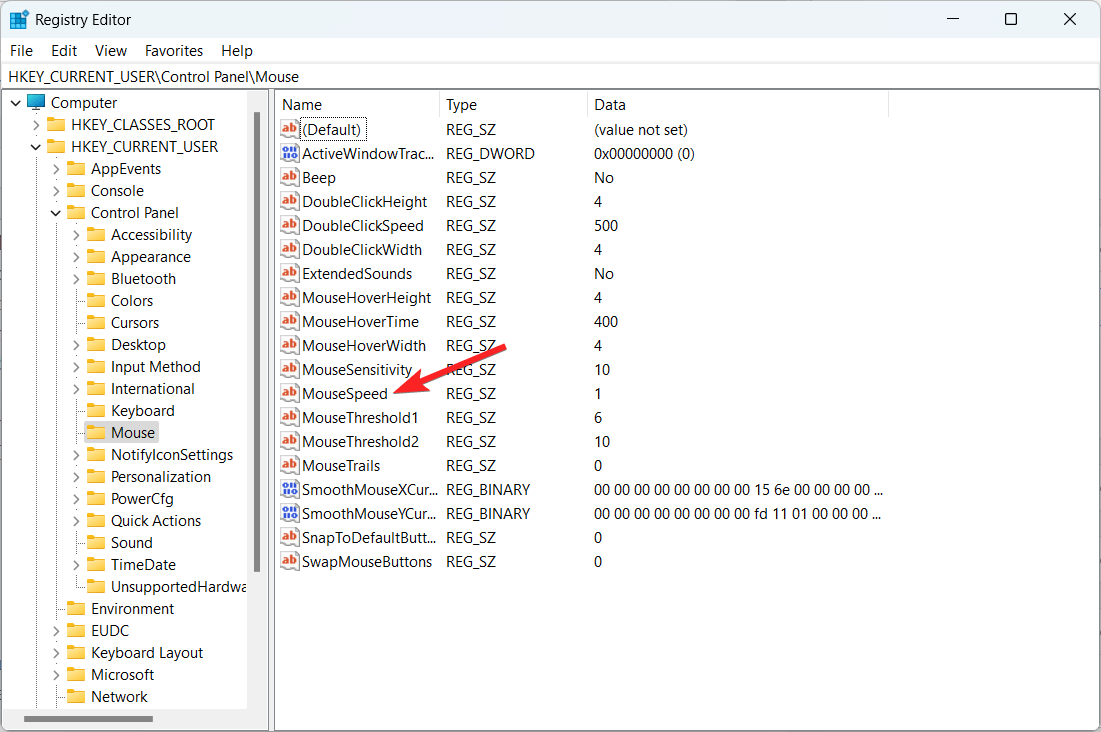The image size is (1101, 732).
Task: Sort values by Data column header
Action: click(737, 105)
